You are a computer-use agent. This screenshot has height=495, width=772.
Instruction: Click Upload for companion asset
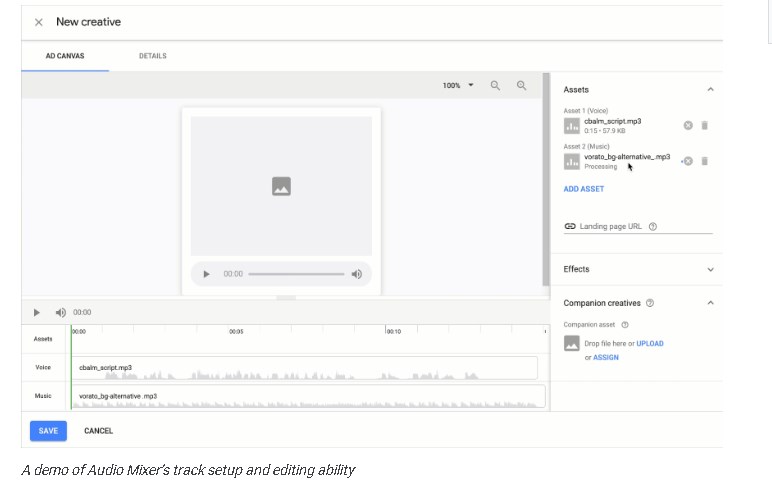tap(650, 344)
